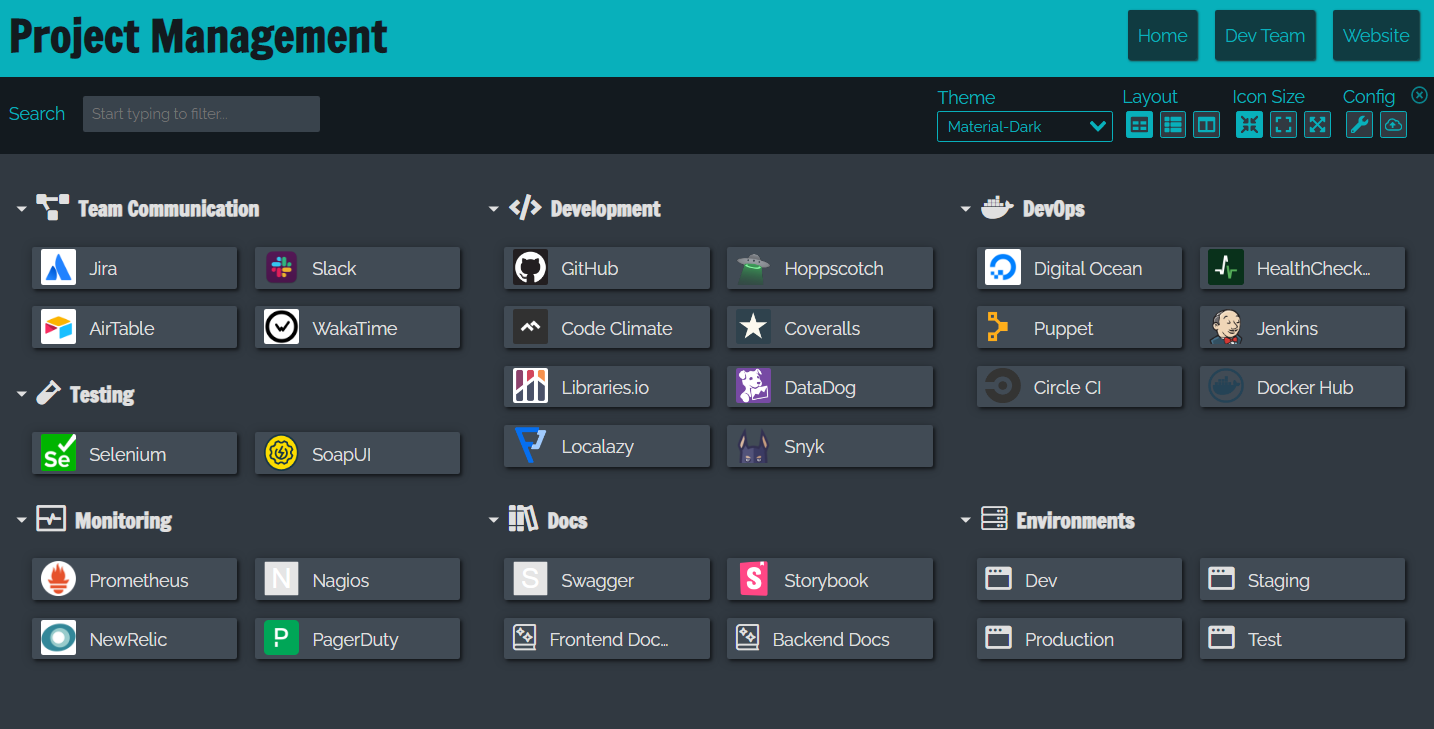
Task: Click the search filter input field
Action: click(201, 114)
